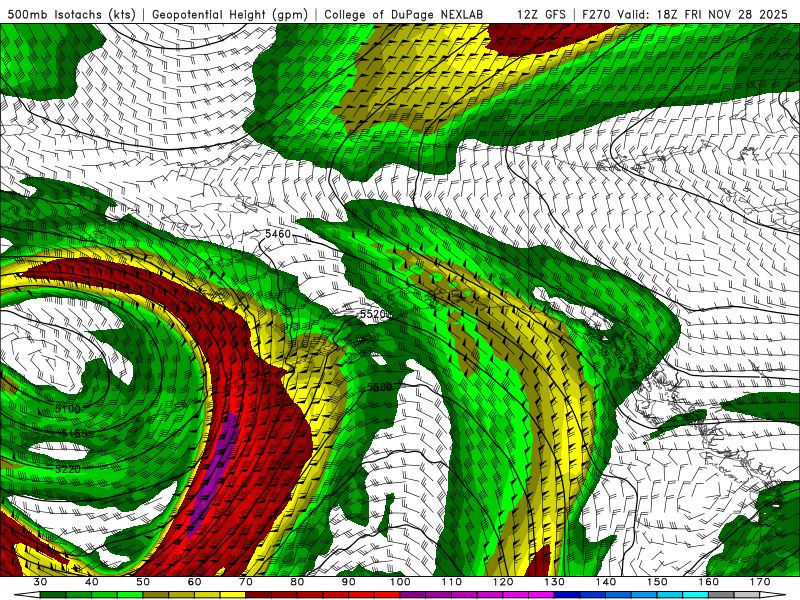Click the 5460 height contour label
Image resolution: width=800 pixels, height=600 pixels.
[x=278, y=234]
